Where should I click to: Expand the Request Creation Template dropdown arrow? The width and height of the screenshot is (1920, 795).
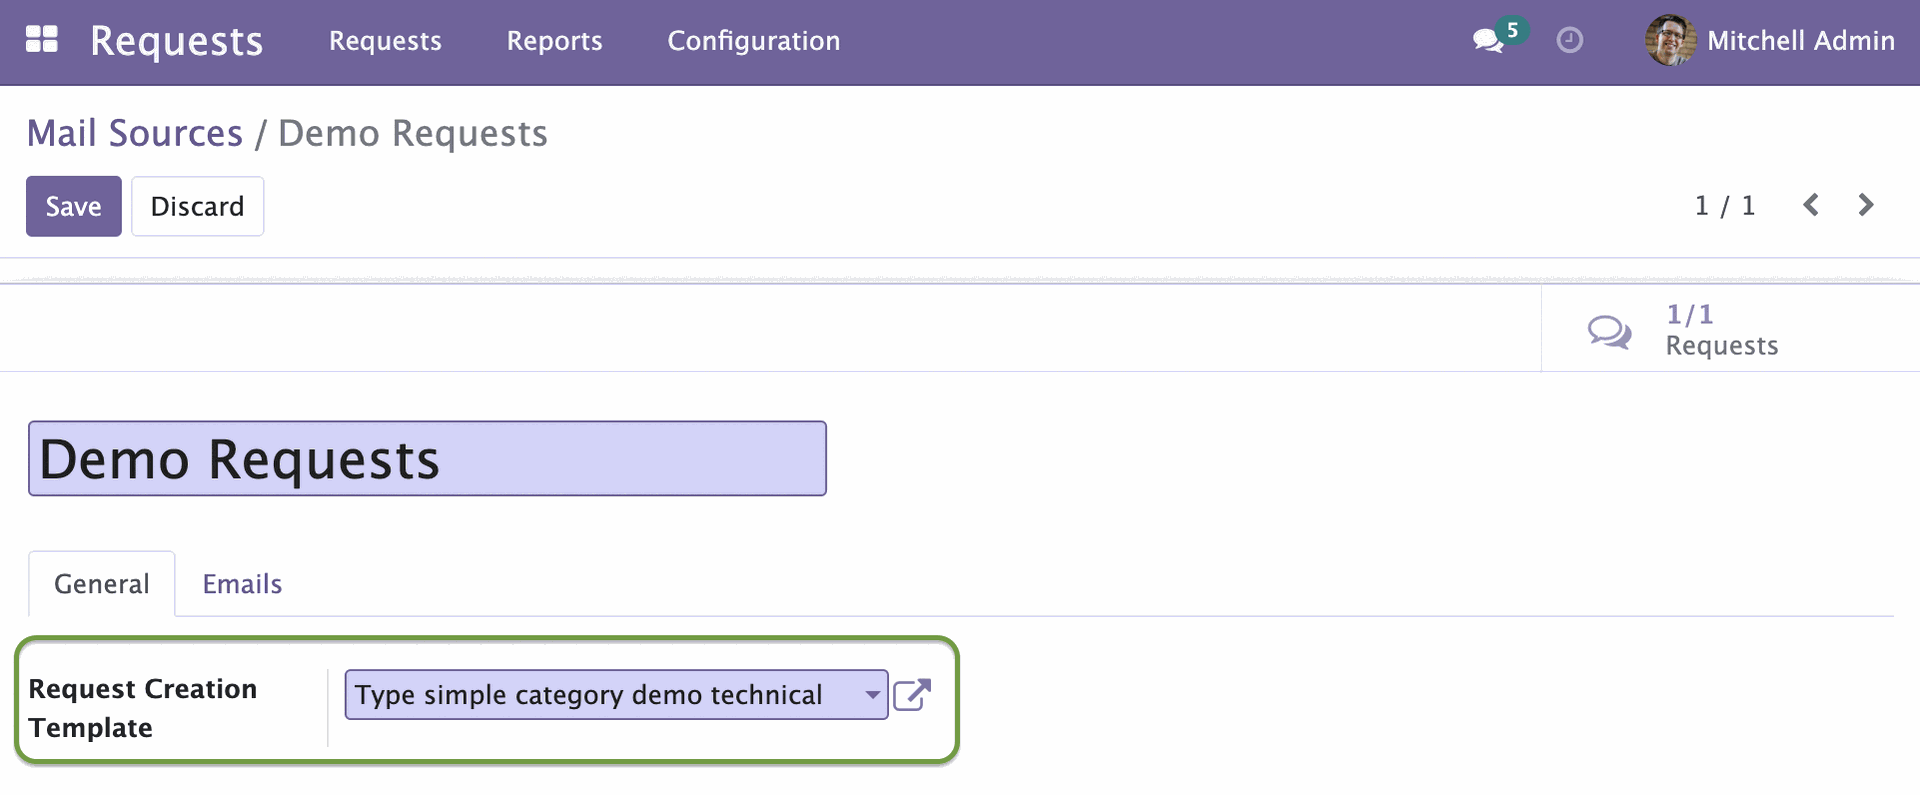872,694
